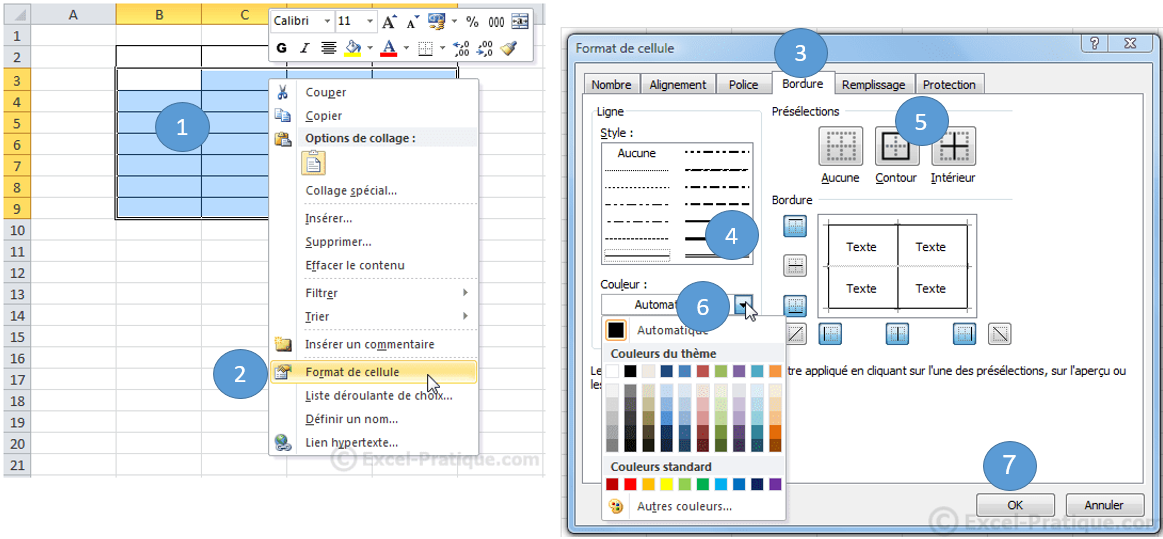Screen dimensions: 1163x539
Task: Select the format painter brush
Action: point(508,48)
